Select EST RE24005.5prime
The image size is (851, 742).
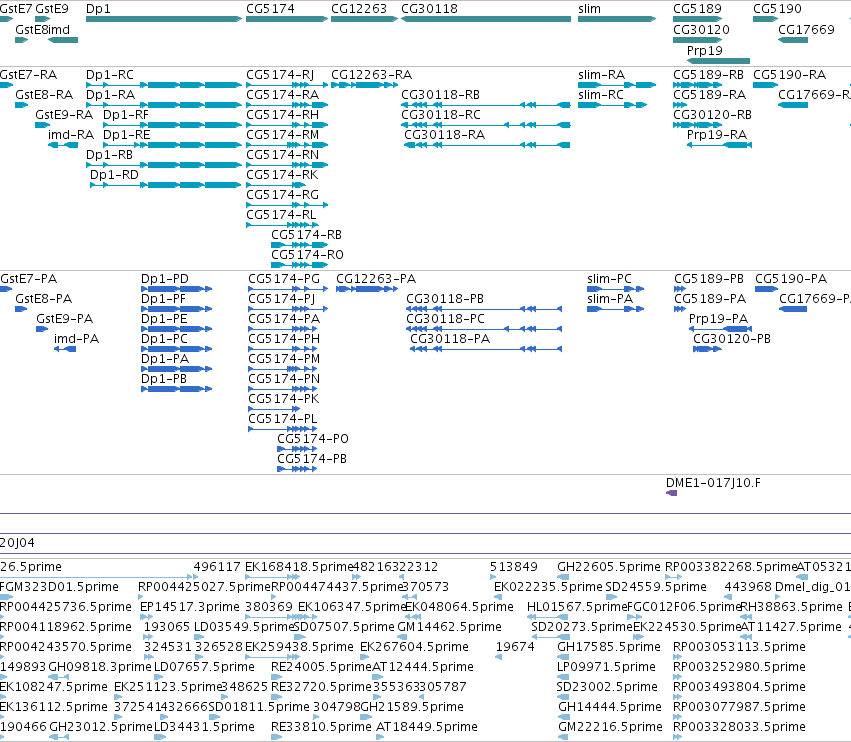(x=276, y=677)
